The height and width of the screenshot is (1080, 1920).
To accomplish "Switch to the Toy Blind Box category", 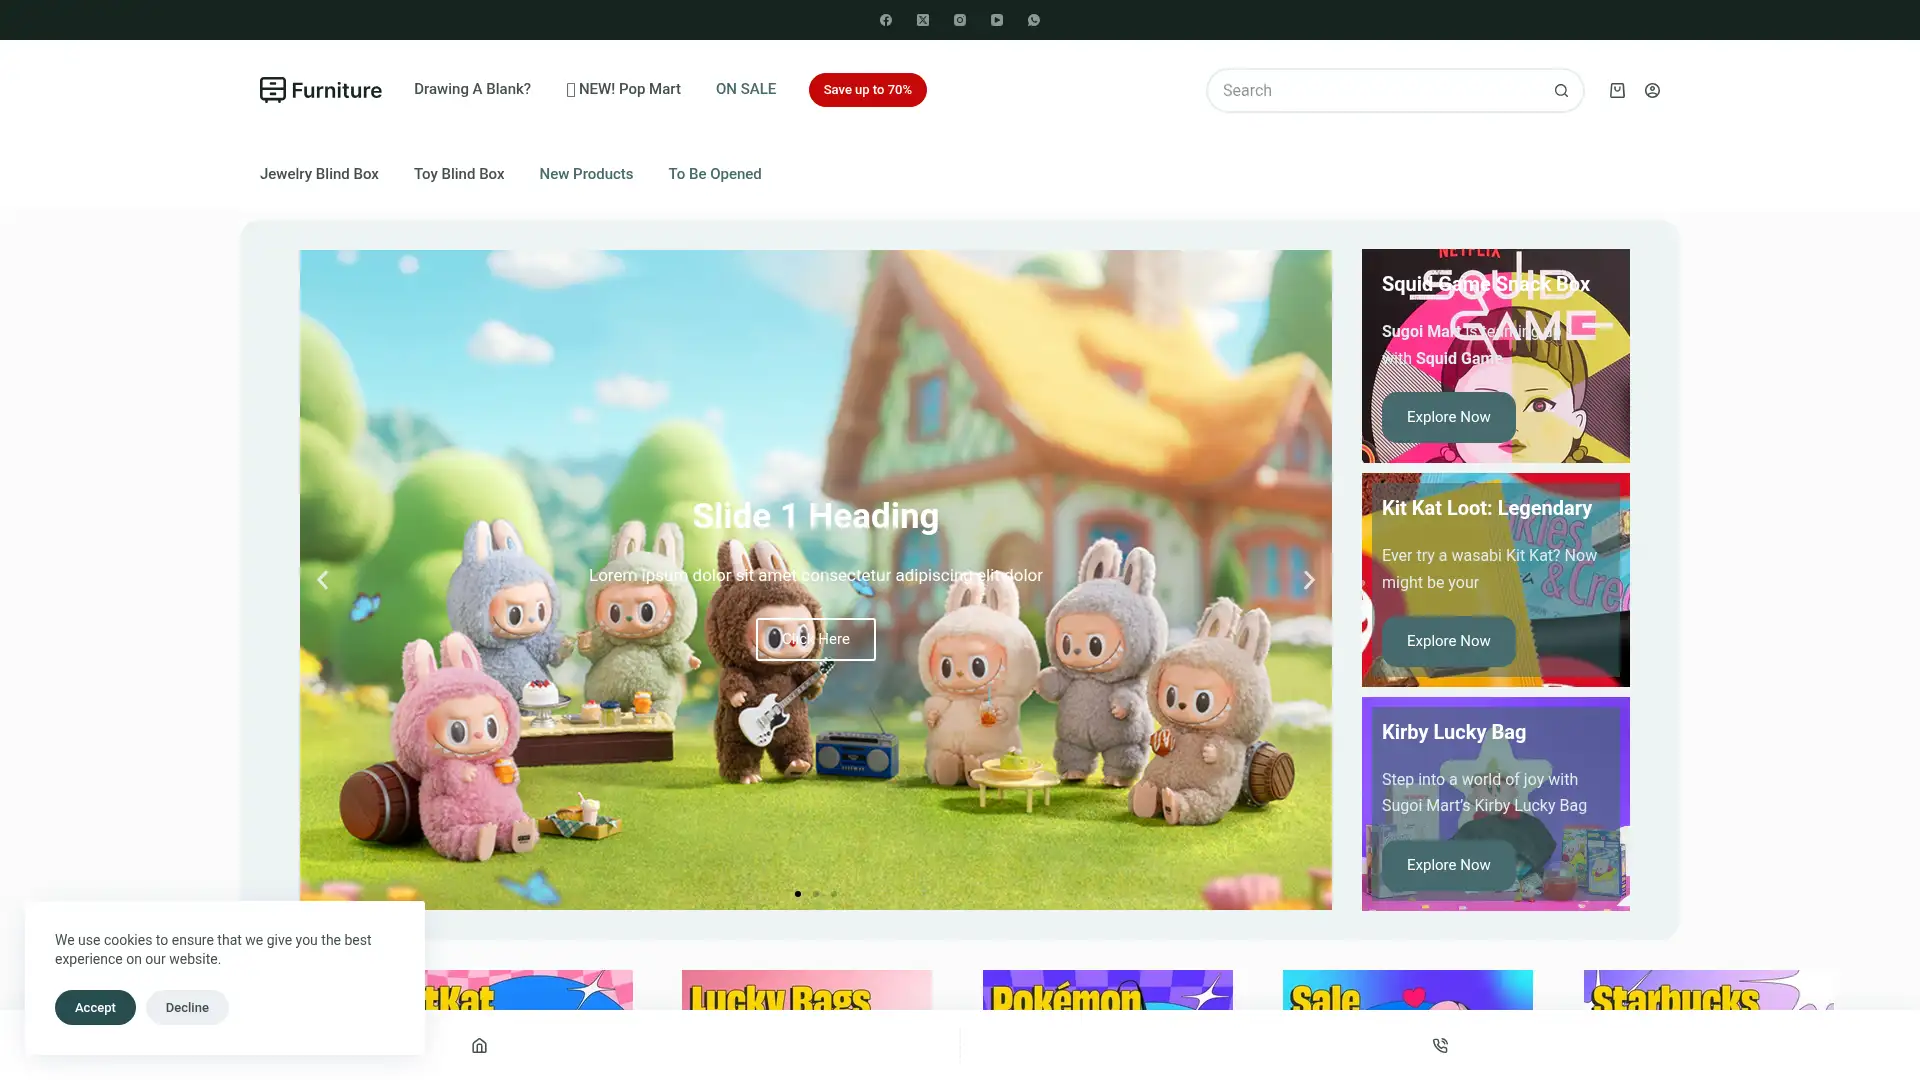I will click(x=459, y=174).
